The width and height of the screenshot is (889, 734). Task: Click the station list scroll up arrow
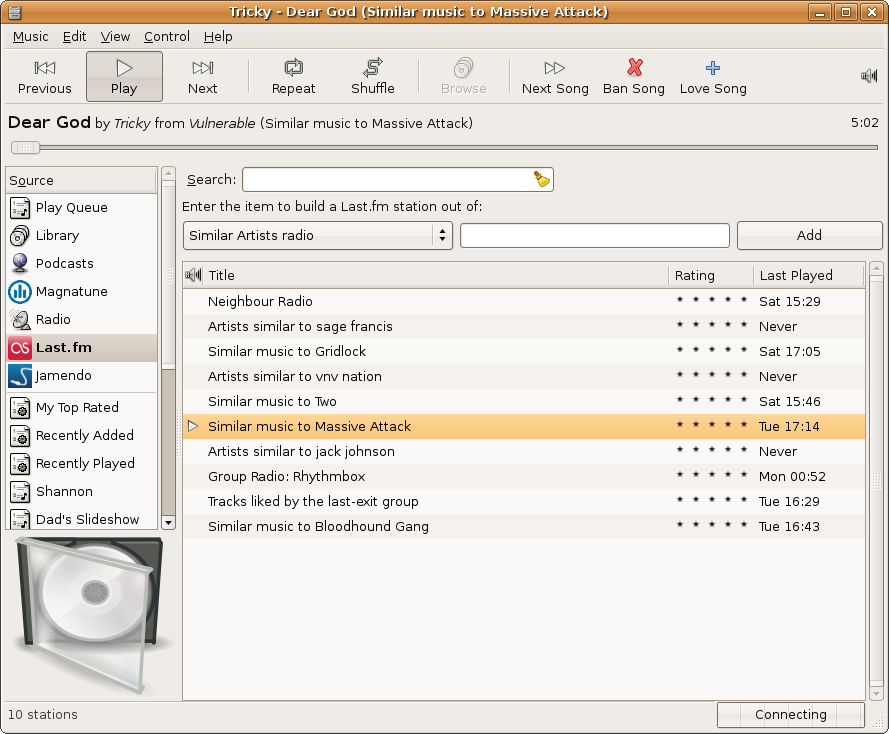[875, 268]
